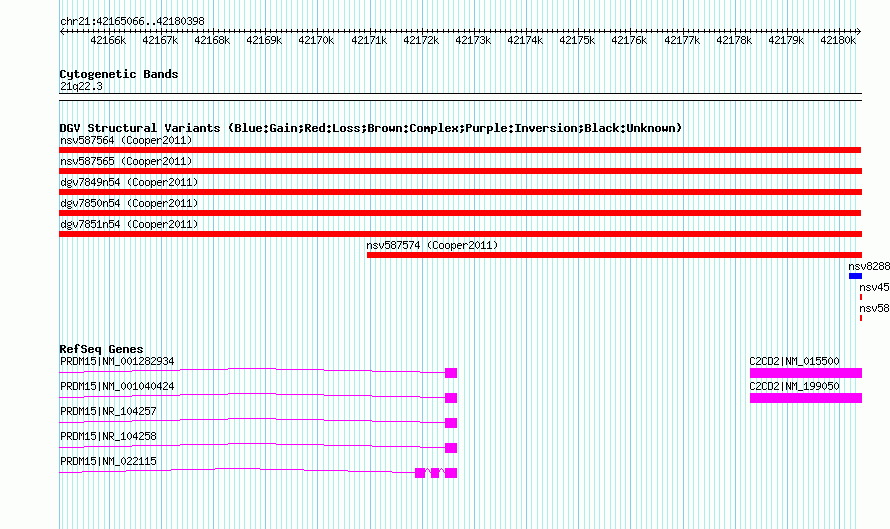Image resolution: width=890 pixels, height=529 pixels.
Task: Click the 42175k ruler tick label
Action: 577,40
